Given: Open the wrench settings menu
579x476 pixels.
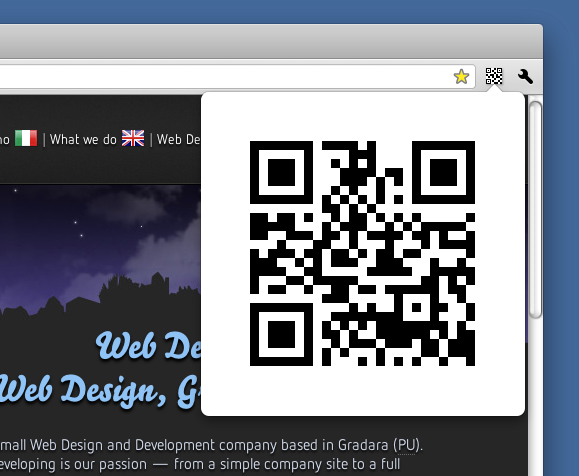Looking at the screenshot, I should coord(525,77).
